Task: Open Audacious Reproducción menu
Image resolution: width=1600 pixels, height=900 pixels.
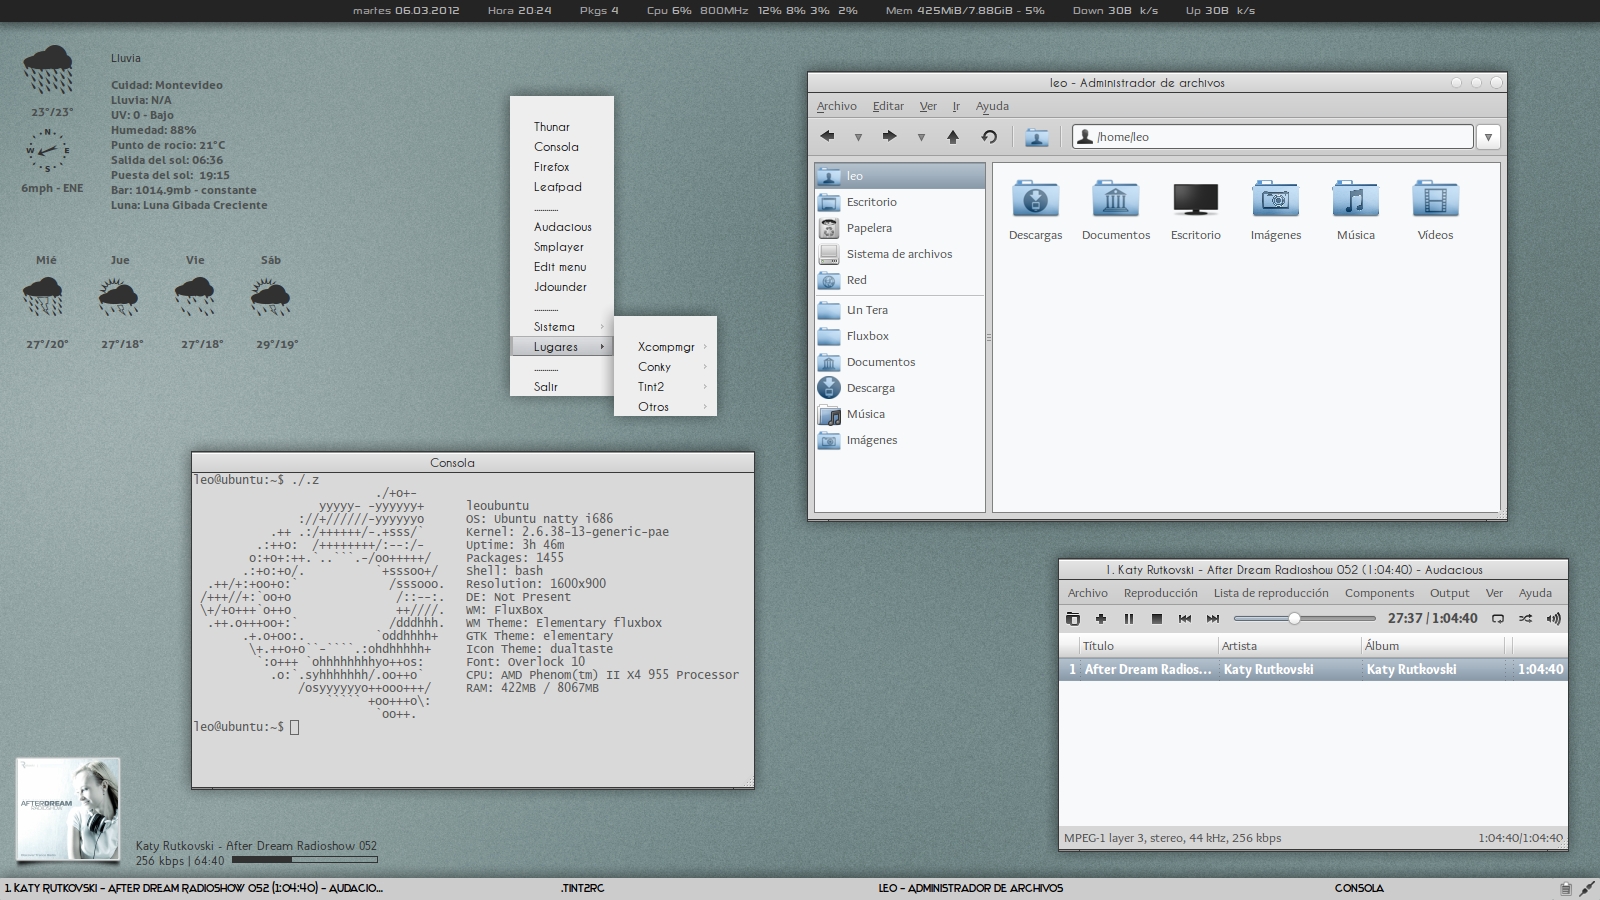Action: pyautogui.click(x=1160, y=593)
